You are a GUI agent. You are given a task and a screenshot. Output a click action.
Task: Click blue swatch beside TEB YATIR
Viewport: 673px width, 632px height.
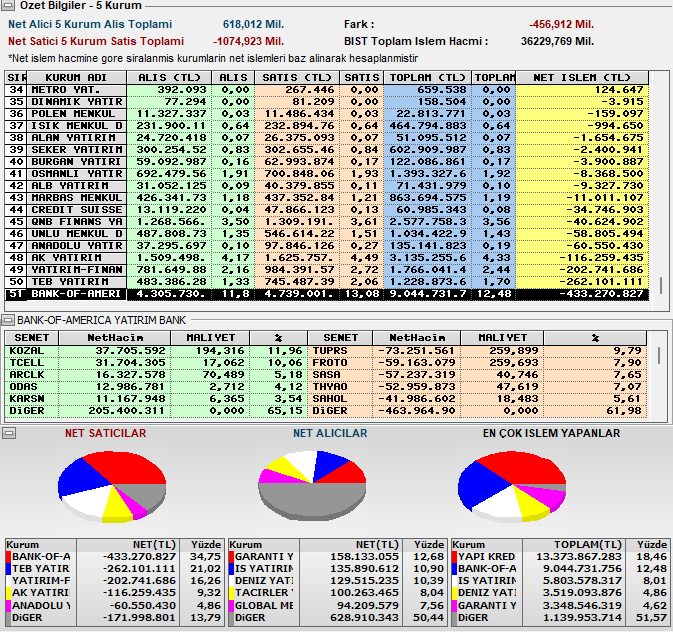(x=8, y=569)
